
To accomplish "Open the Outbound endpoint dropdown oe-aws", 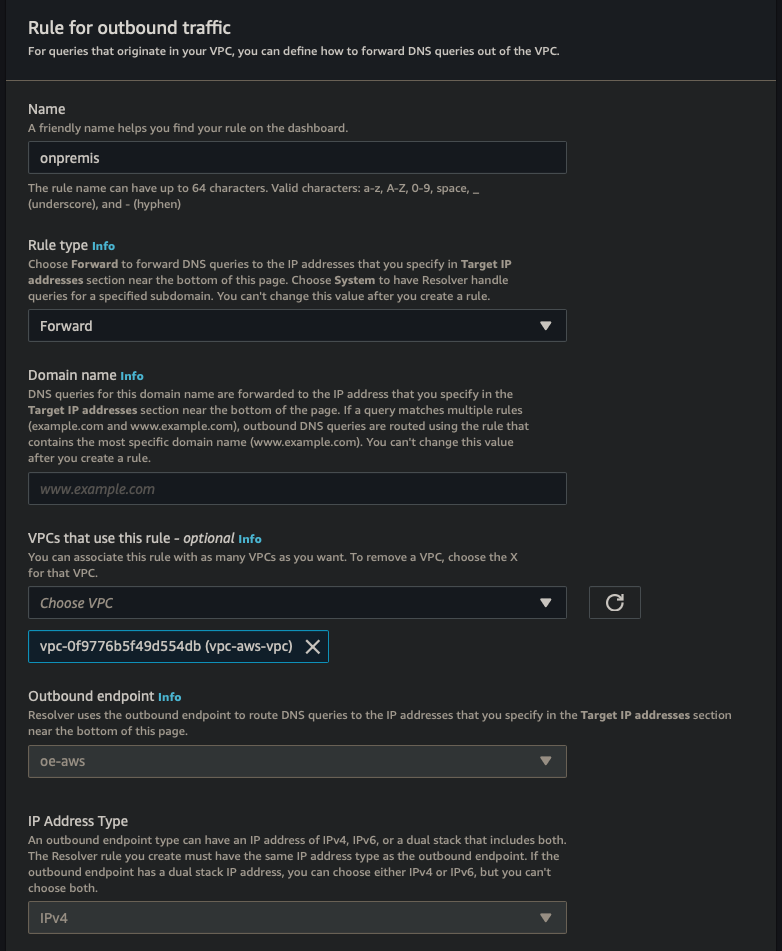I will [x=297, y=761].
